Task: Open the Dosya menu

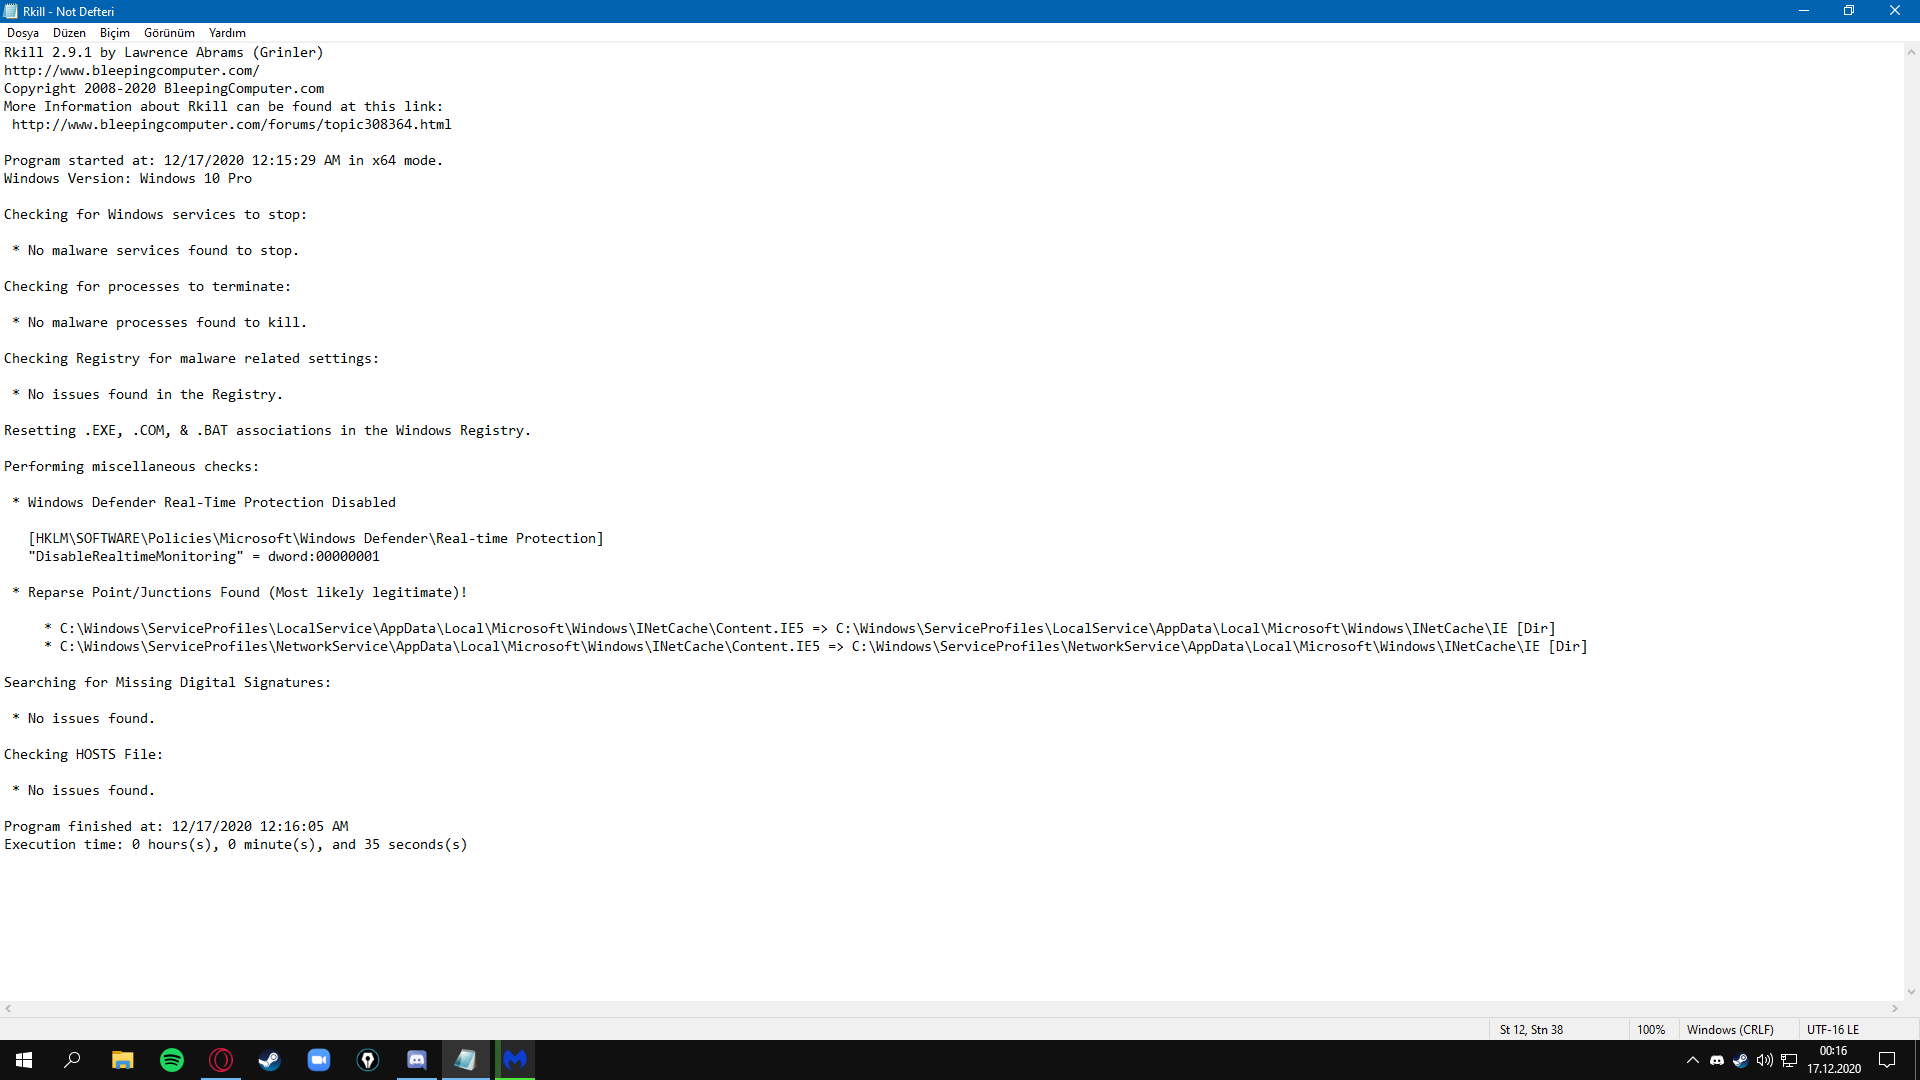Action: [23, 33]
